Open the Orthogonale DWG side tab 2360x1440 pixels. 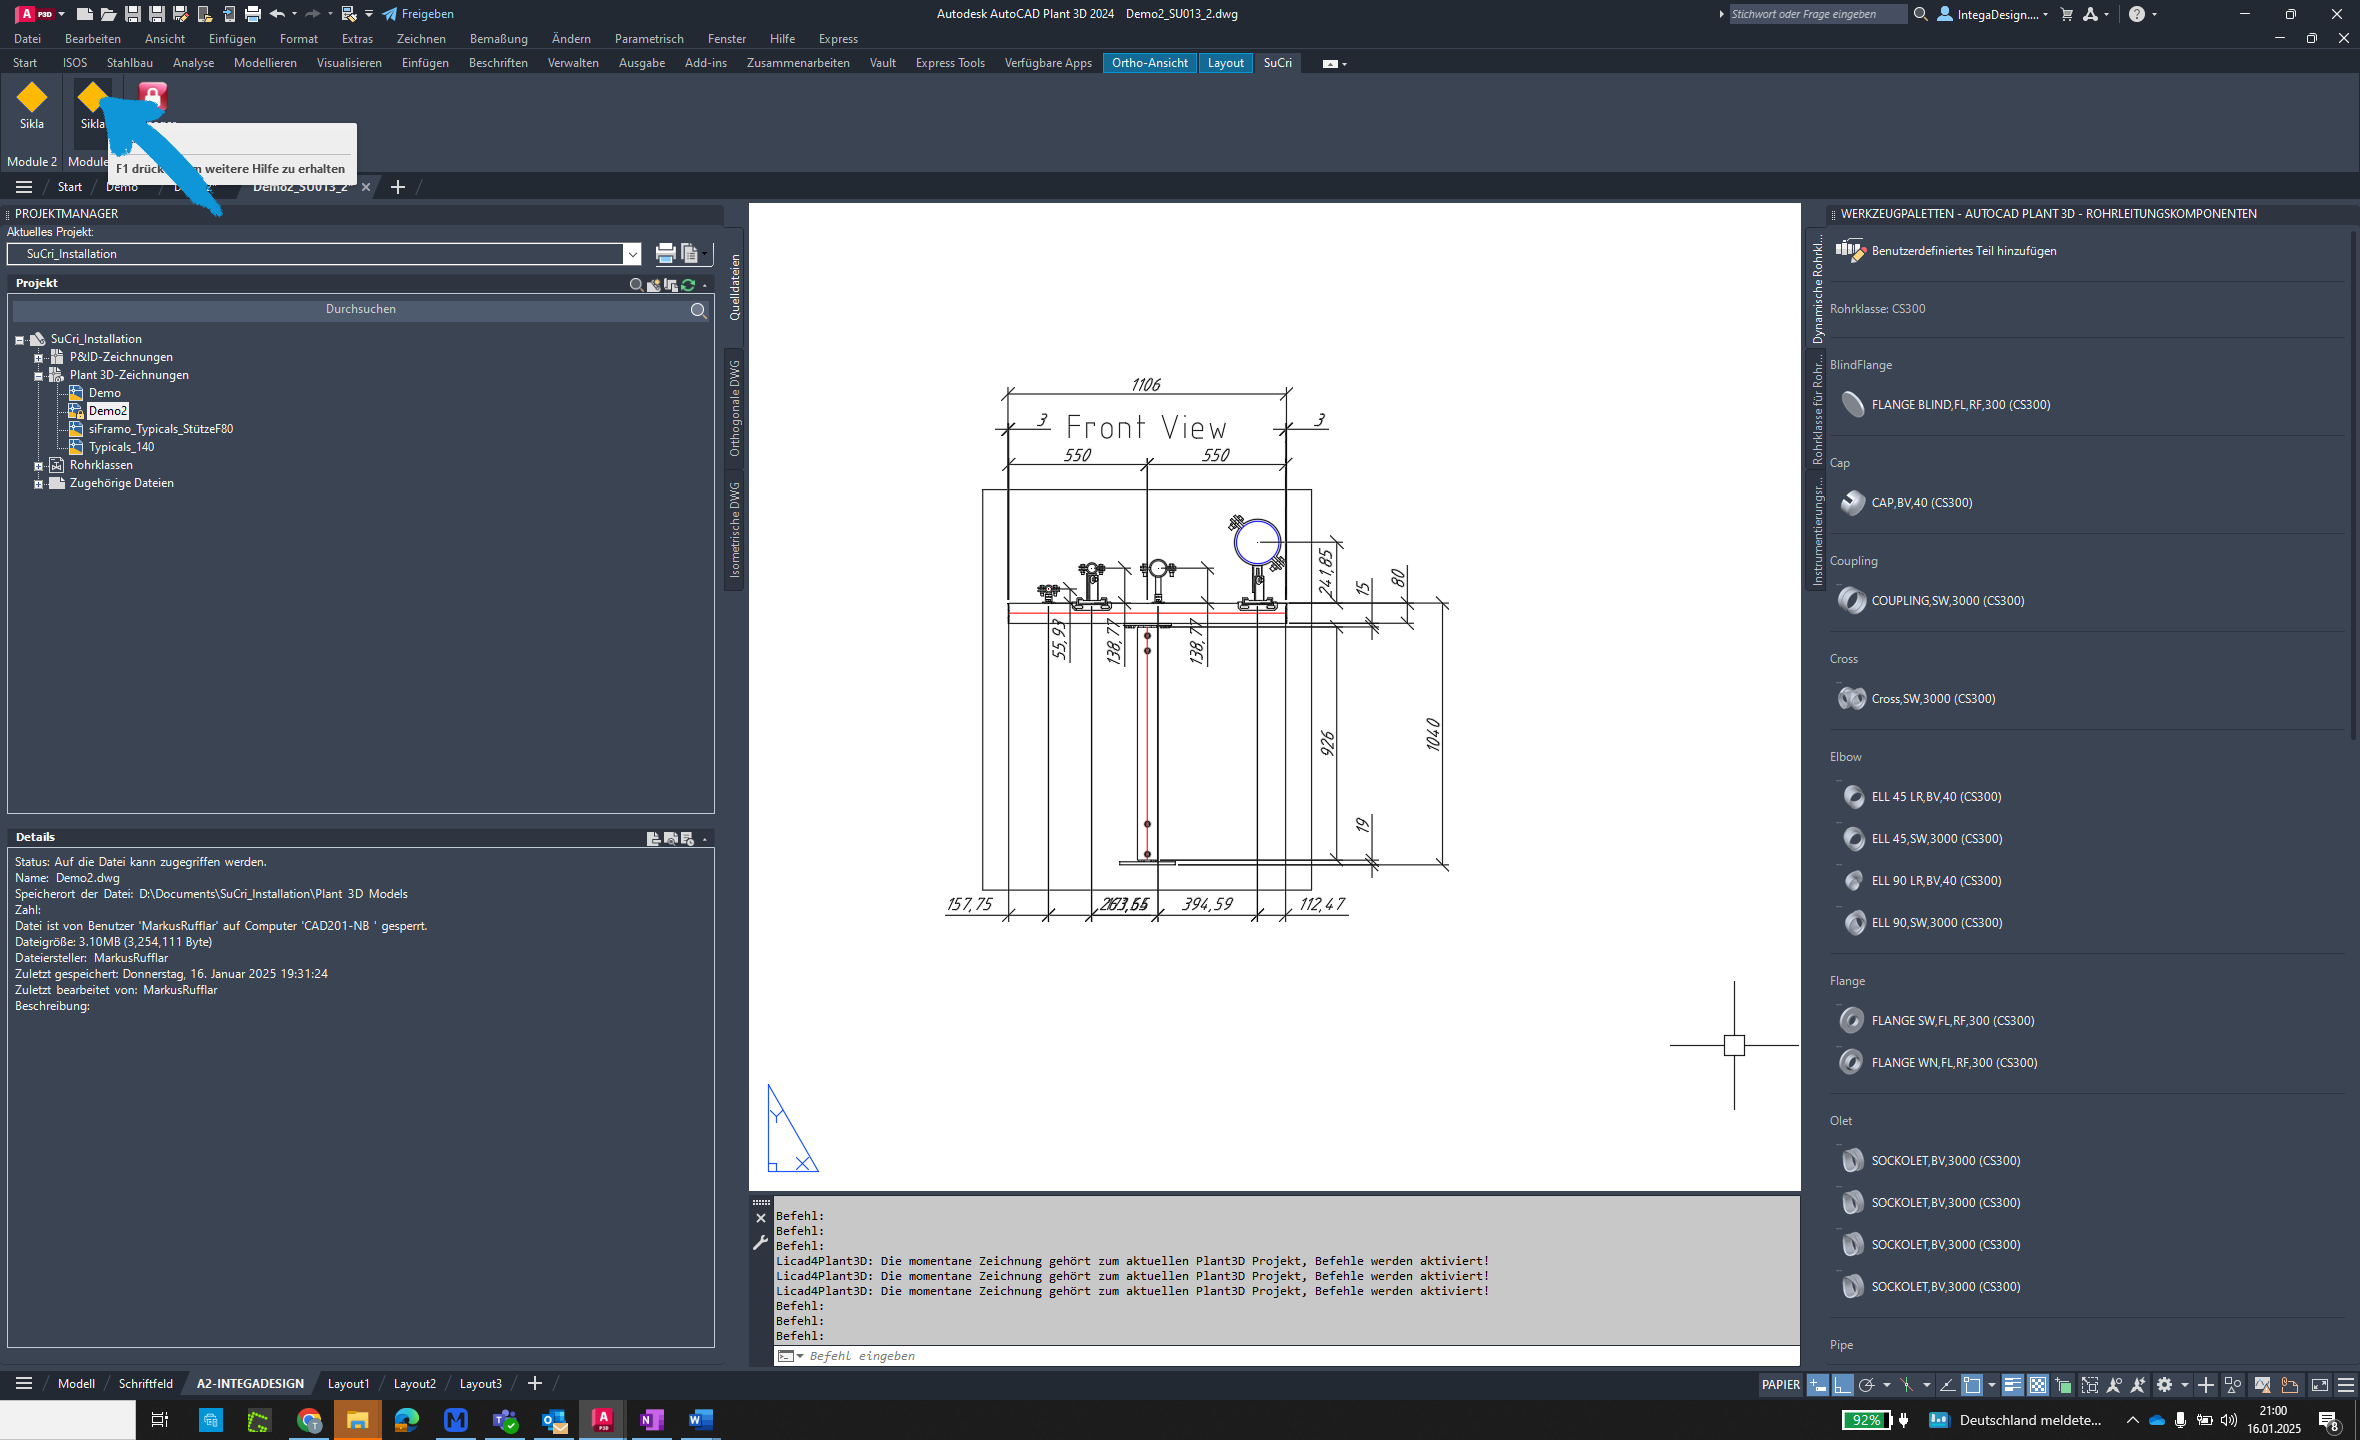[x=735, y=408]
